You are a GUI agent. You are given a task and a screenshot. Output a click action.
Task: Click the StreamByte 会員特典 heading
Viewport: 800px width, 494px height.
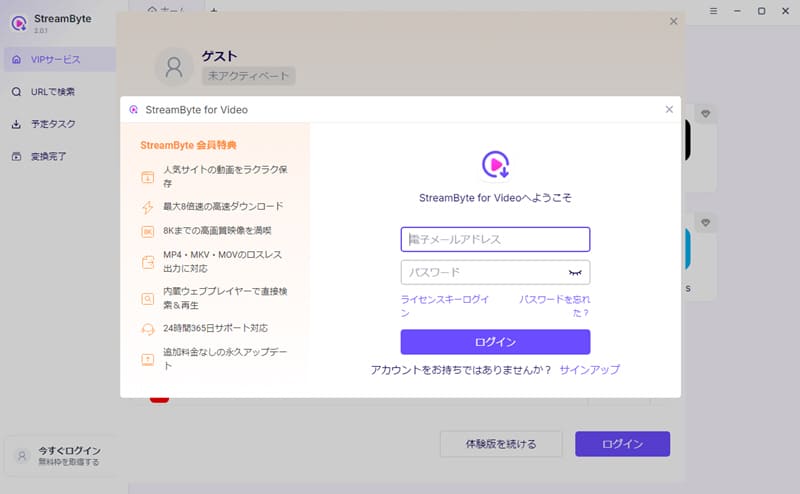pyautogui.click(x=188, y=145)
